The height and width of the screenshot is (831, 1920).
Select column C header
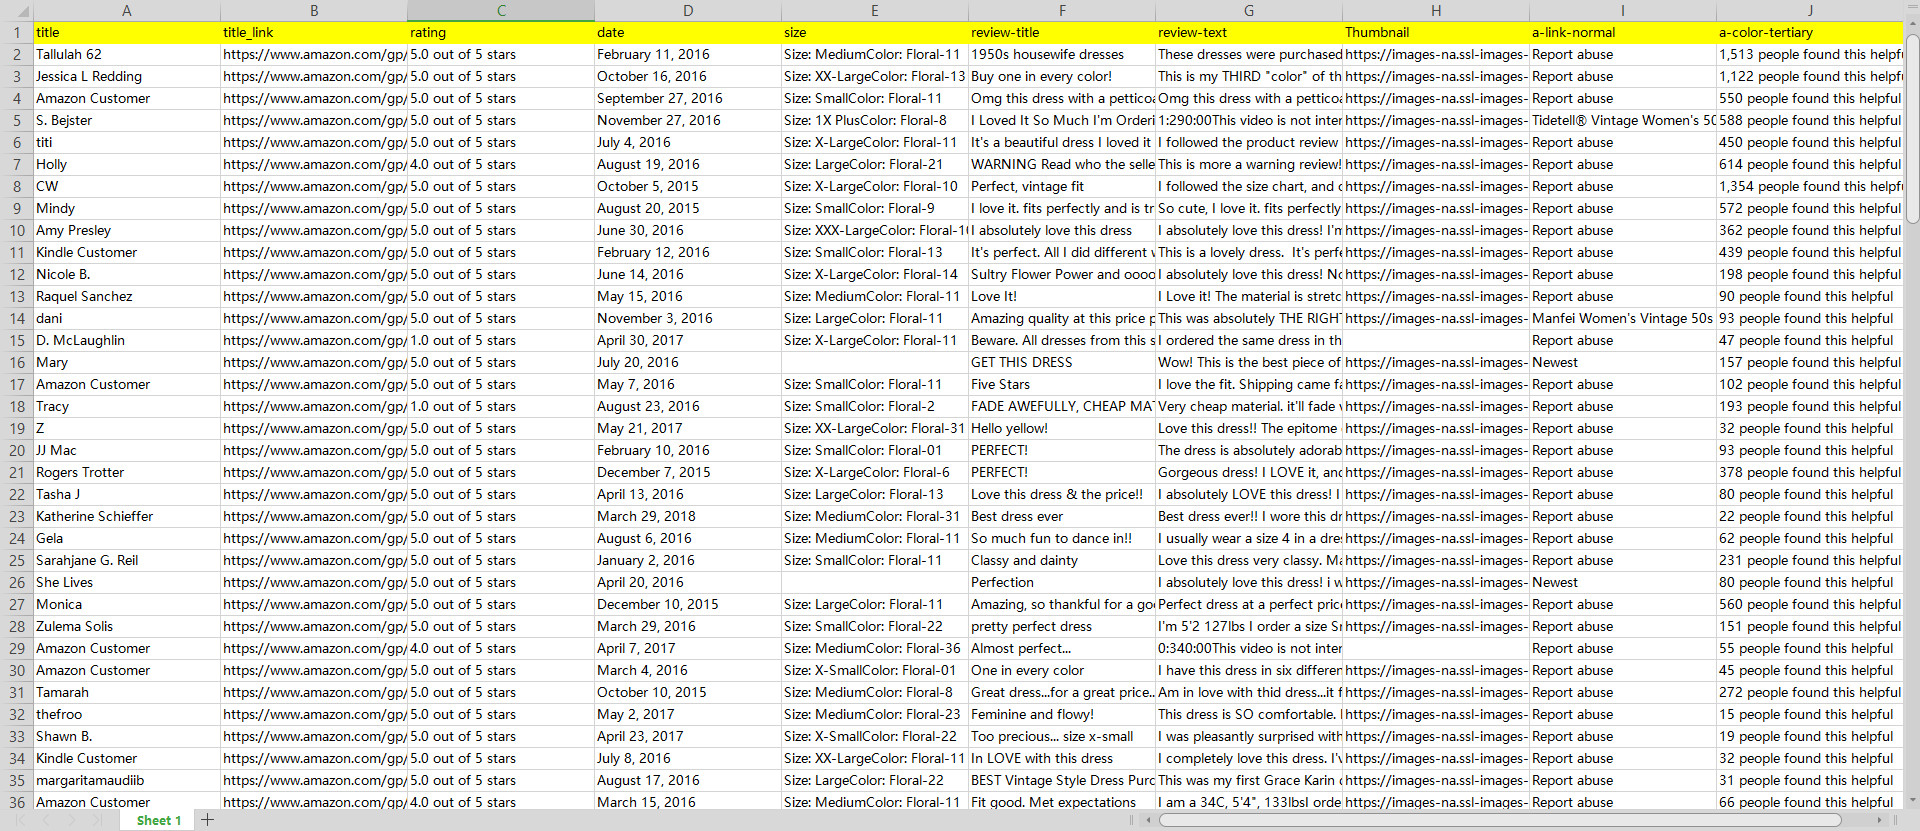(x=501, y=10)
